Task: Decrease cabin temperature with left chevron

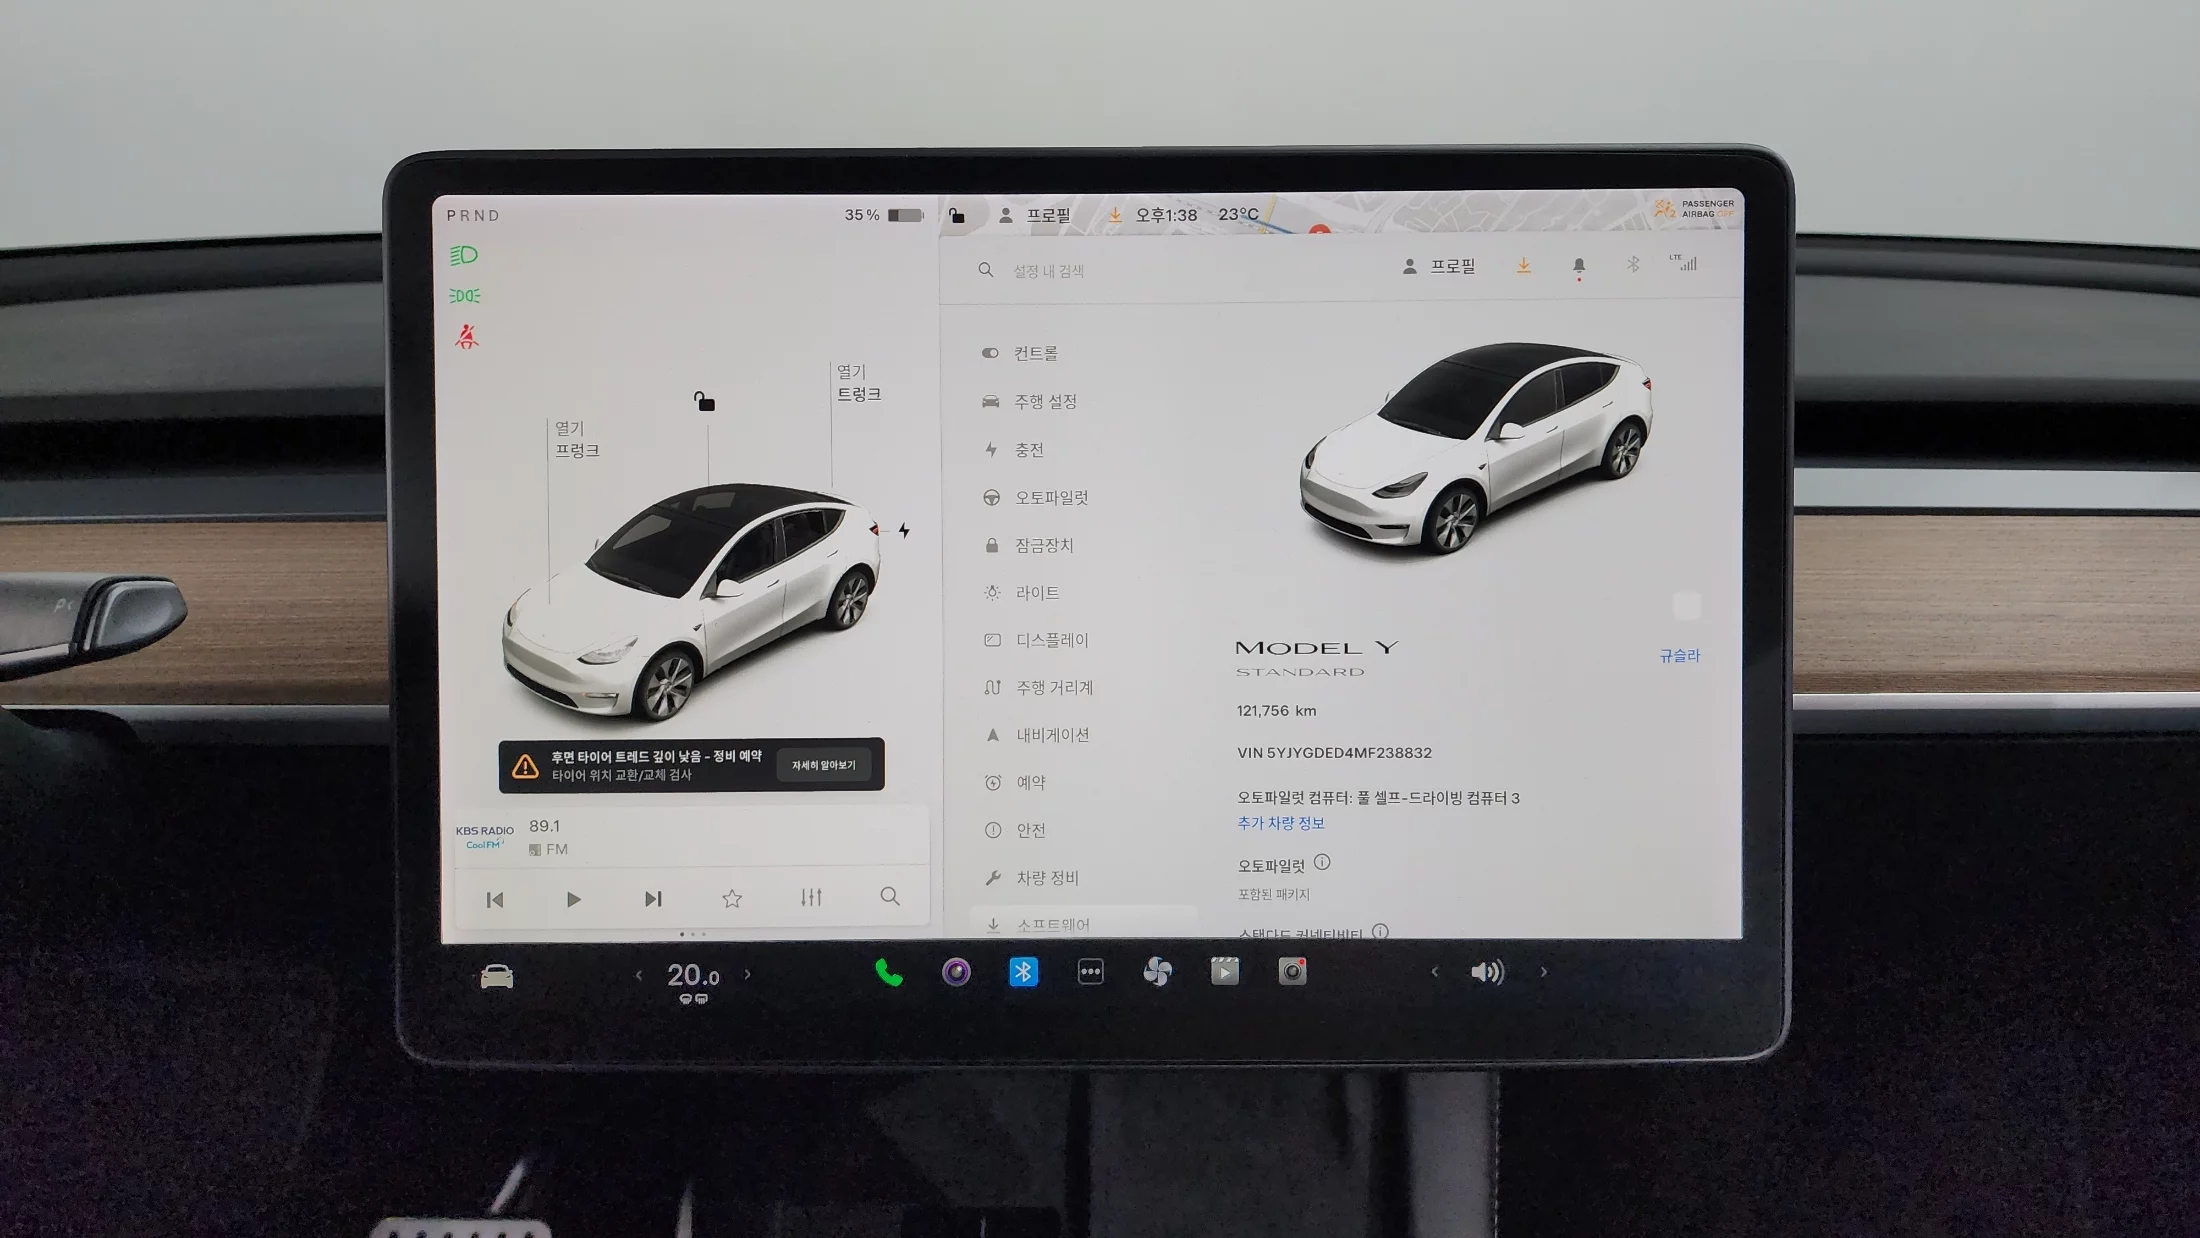Action: coord(639,974)
